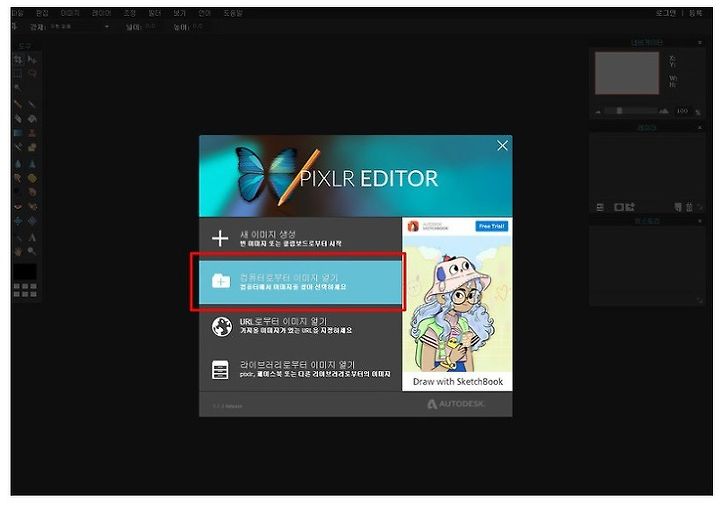Select the Wand tool
Screen dimensions: 720x507
click(18, 88)
